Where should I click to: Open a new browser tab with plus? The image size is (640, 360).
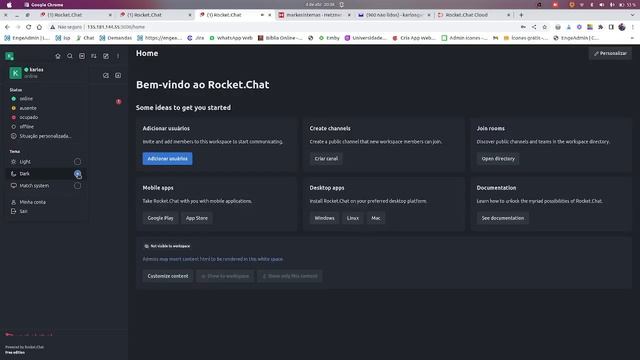click(x=521, y=15)
